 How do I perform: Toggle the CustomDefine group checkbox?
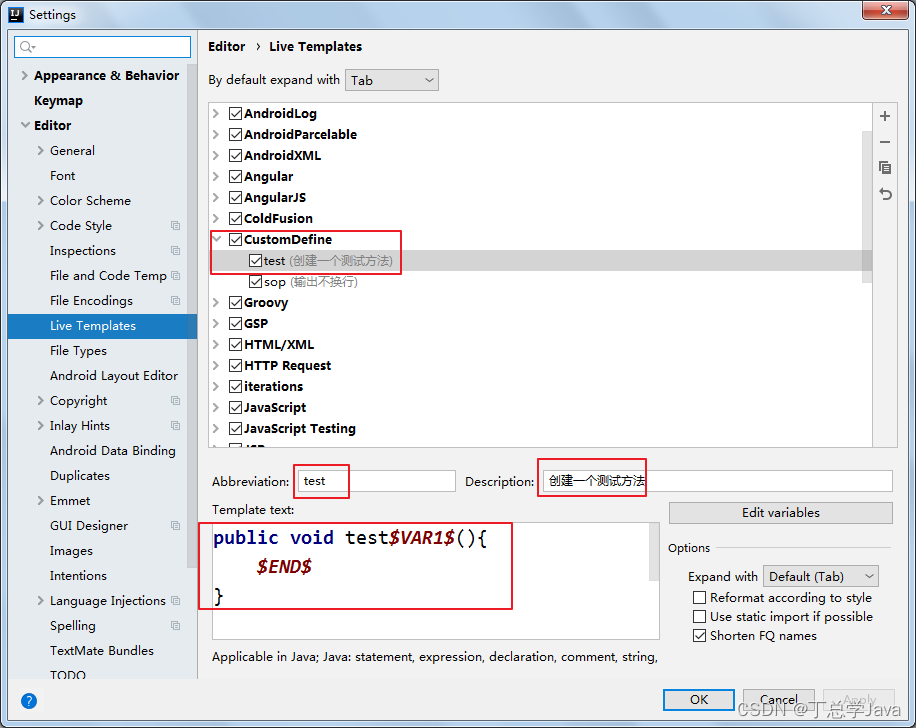235,240
